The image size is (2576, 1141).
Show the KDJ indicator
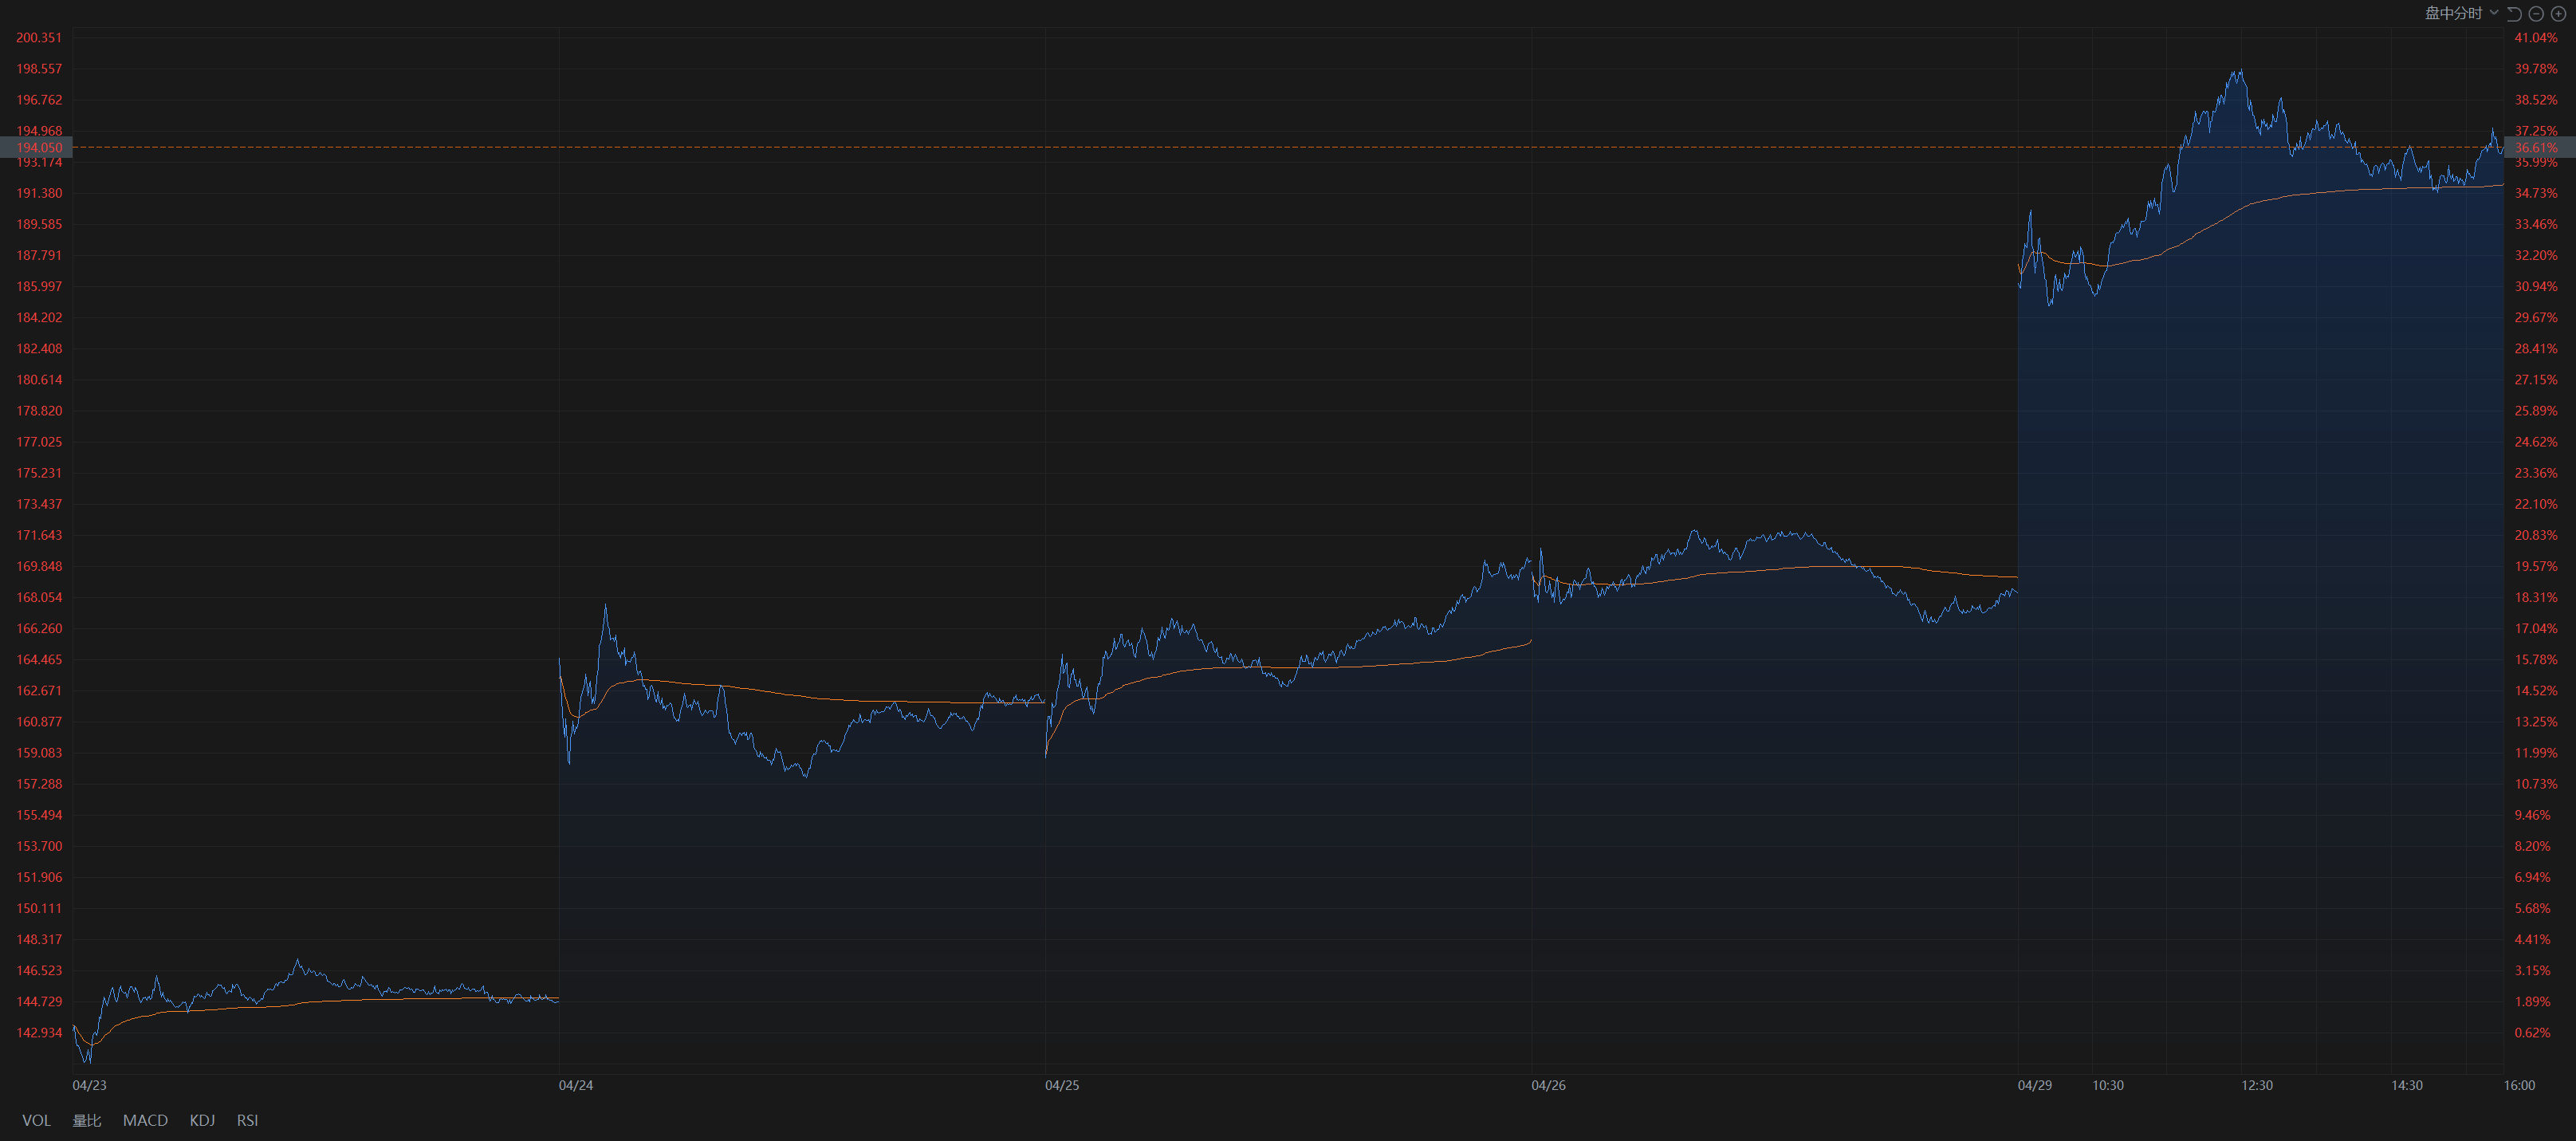(202, 1120)
